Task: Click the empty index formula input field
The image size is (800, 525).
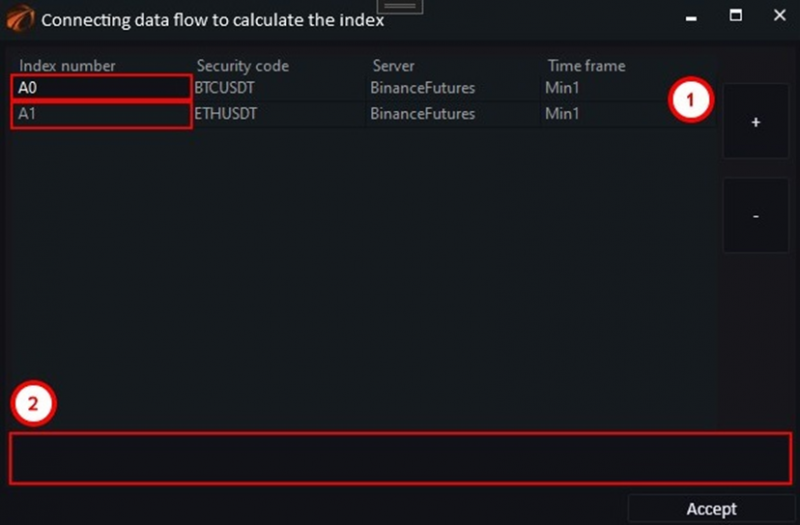Action: tap(401, 458)
